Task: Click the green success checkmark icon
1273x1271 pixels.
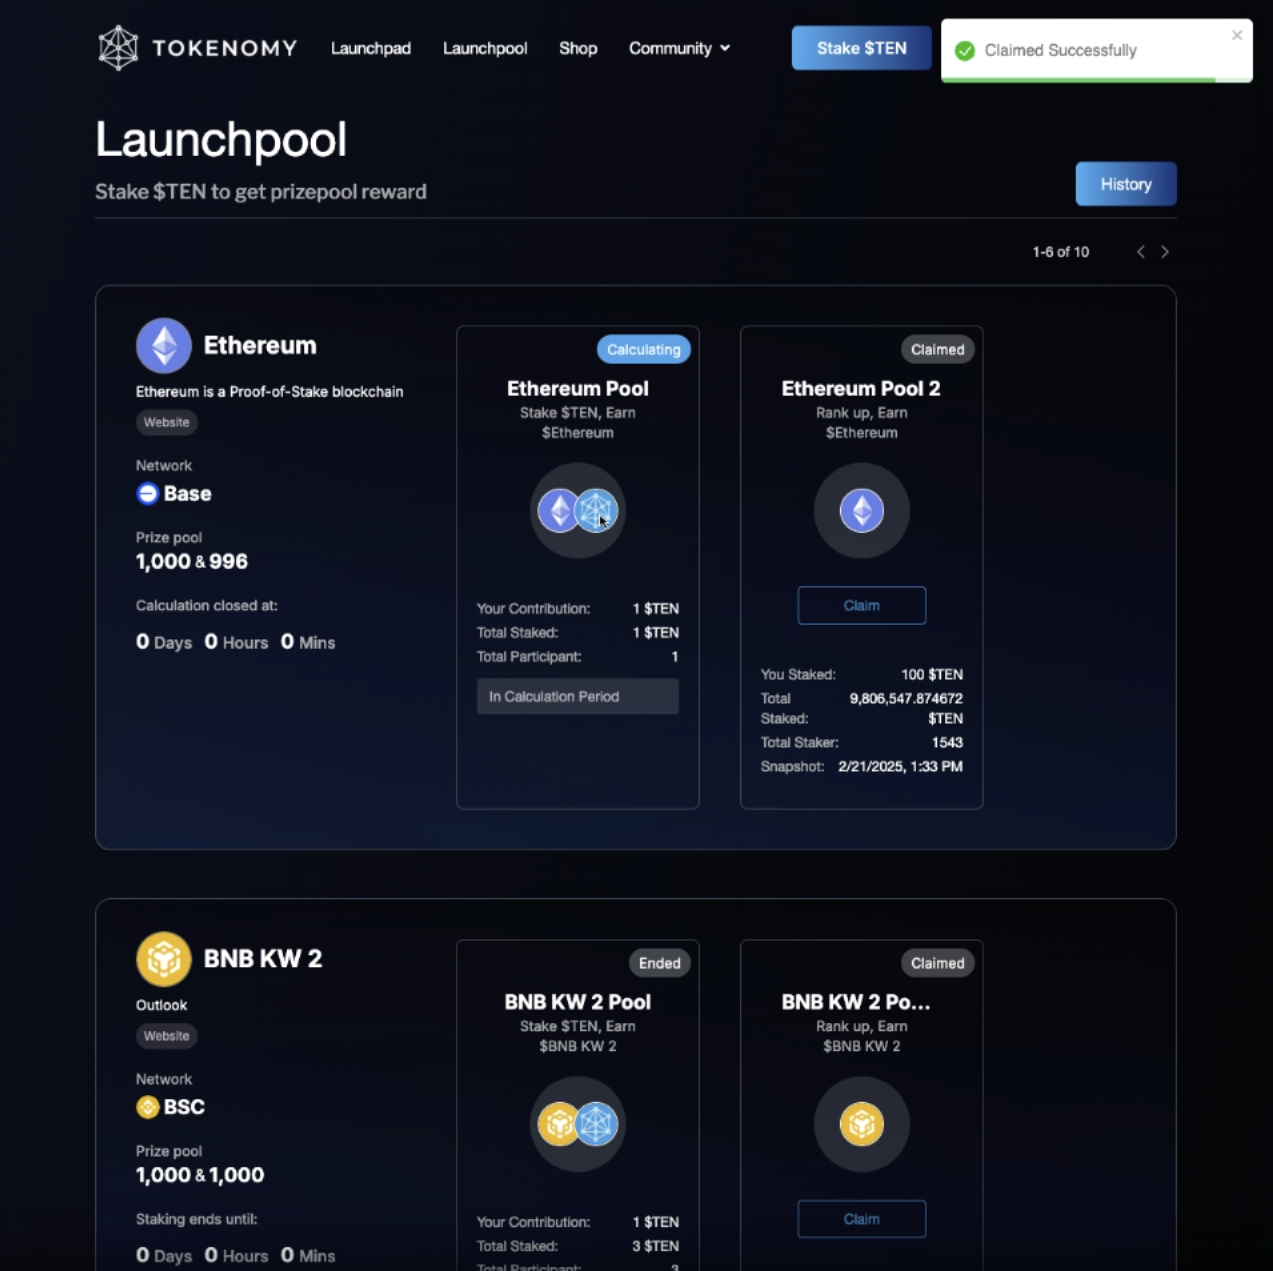Action: coord(965,51)
